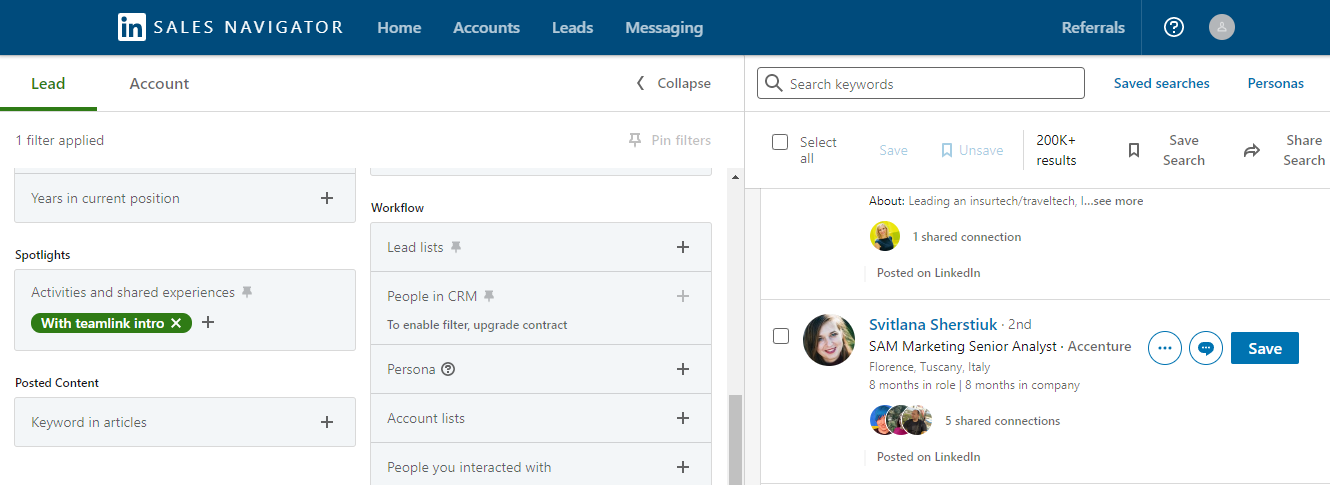Switch to the Account tab
This screenshot has width=1330, height=485.
159,84
